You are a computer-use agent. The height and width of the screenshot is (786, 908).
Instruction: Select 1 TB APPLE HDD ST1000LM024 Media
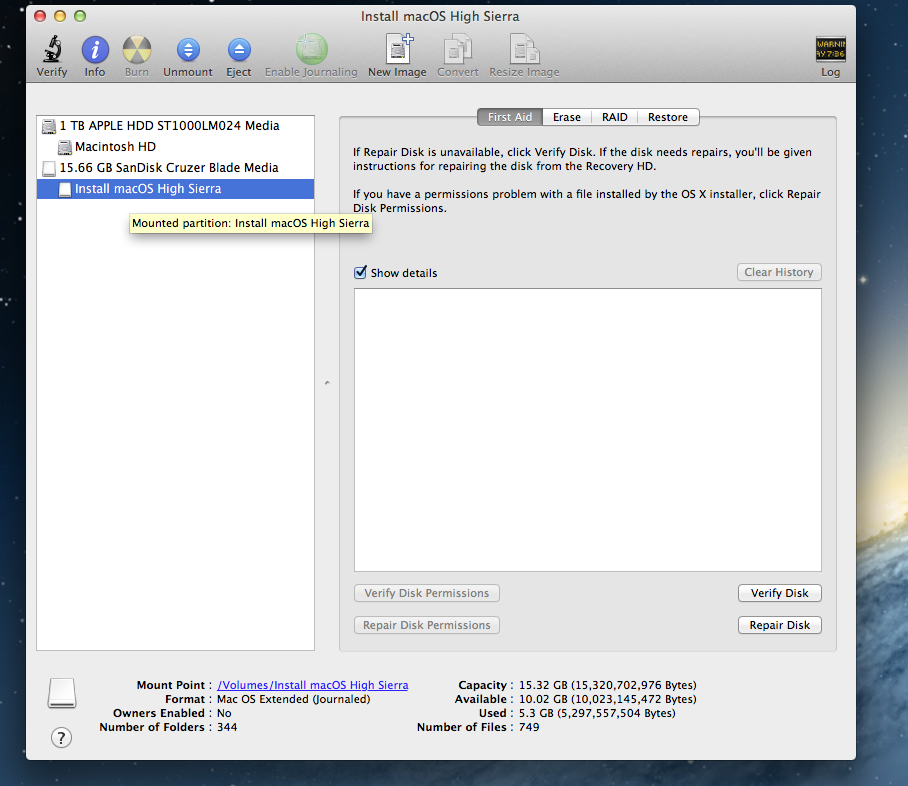[175, 126]
